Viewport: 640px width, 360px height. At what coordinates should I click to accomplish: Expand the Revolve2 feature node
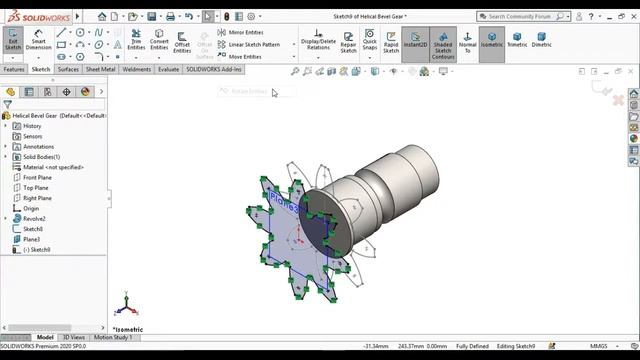coord(6,218)
